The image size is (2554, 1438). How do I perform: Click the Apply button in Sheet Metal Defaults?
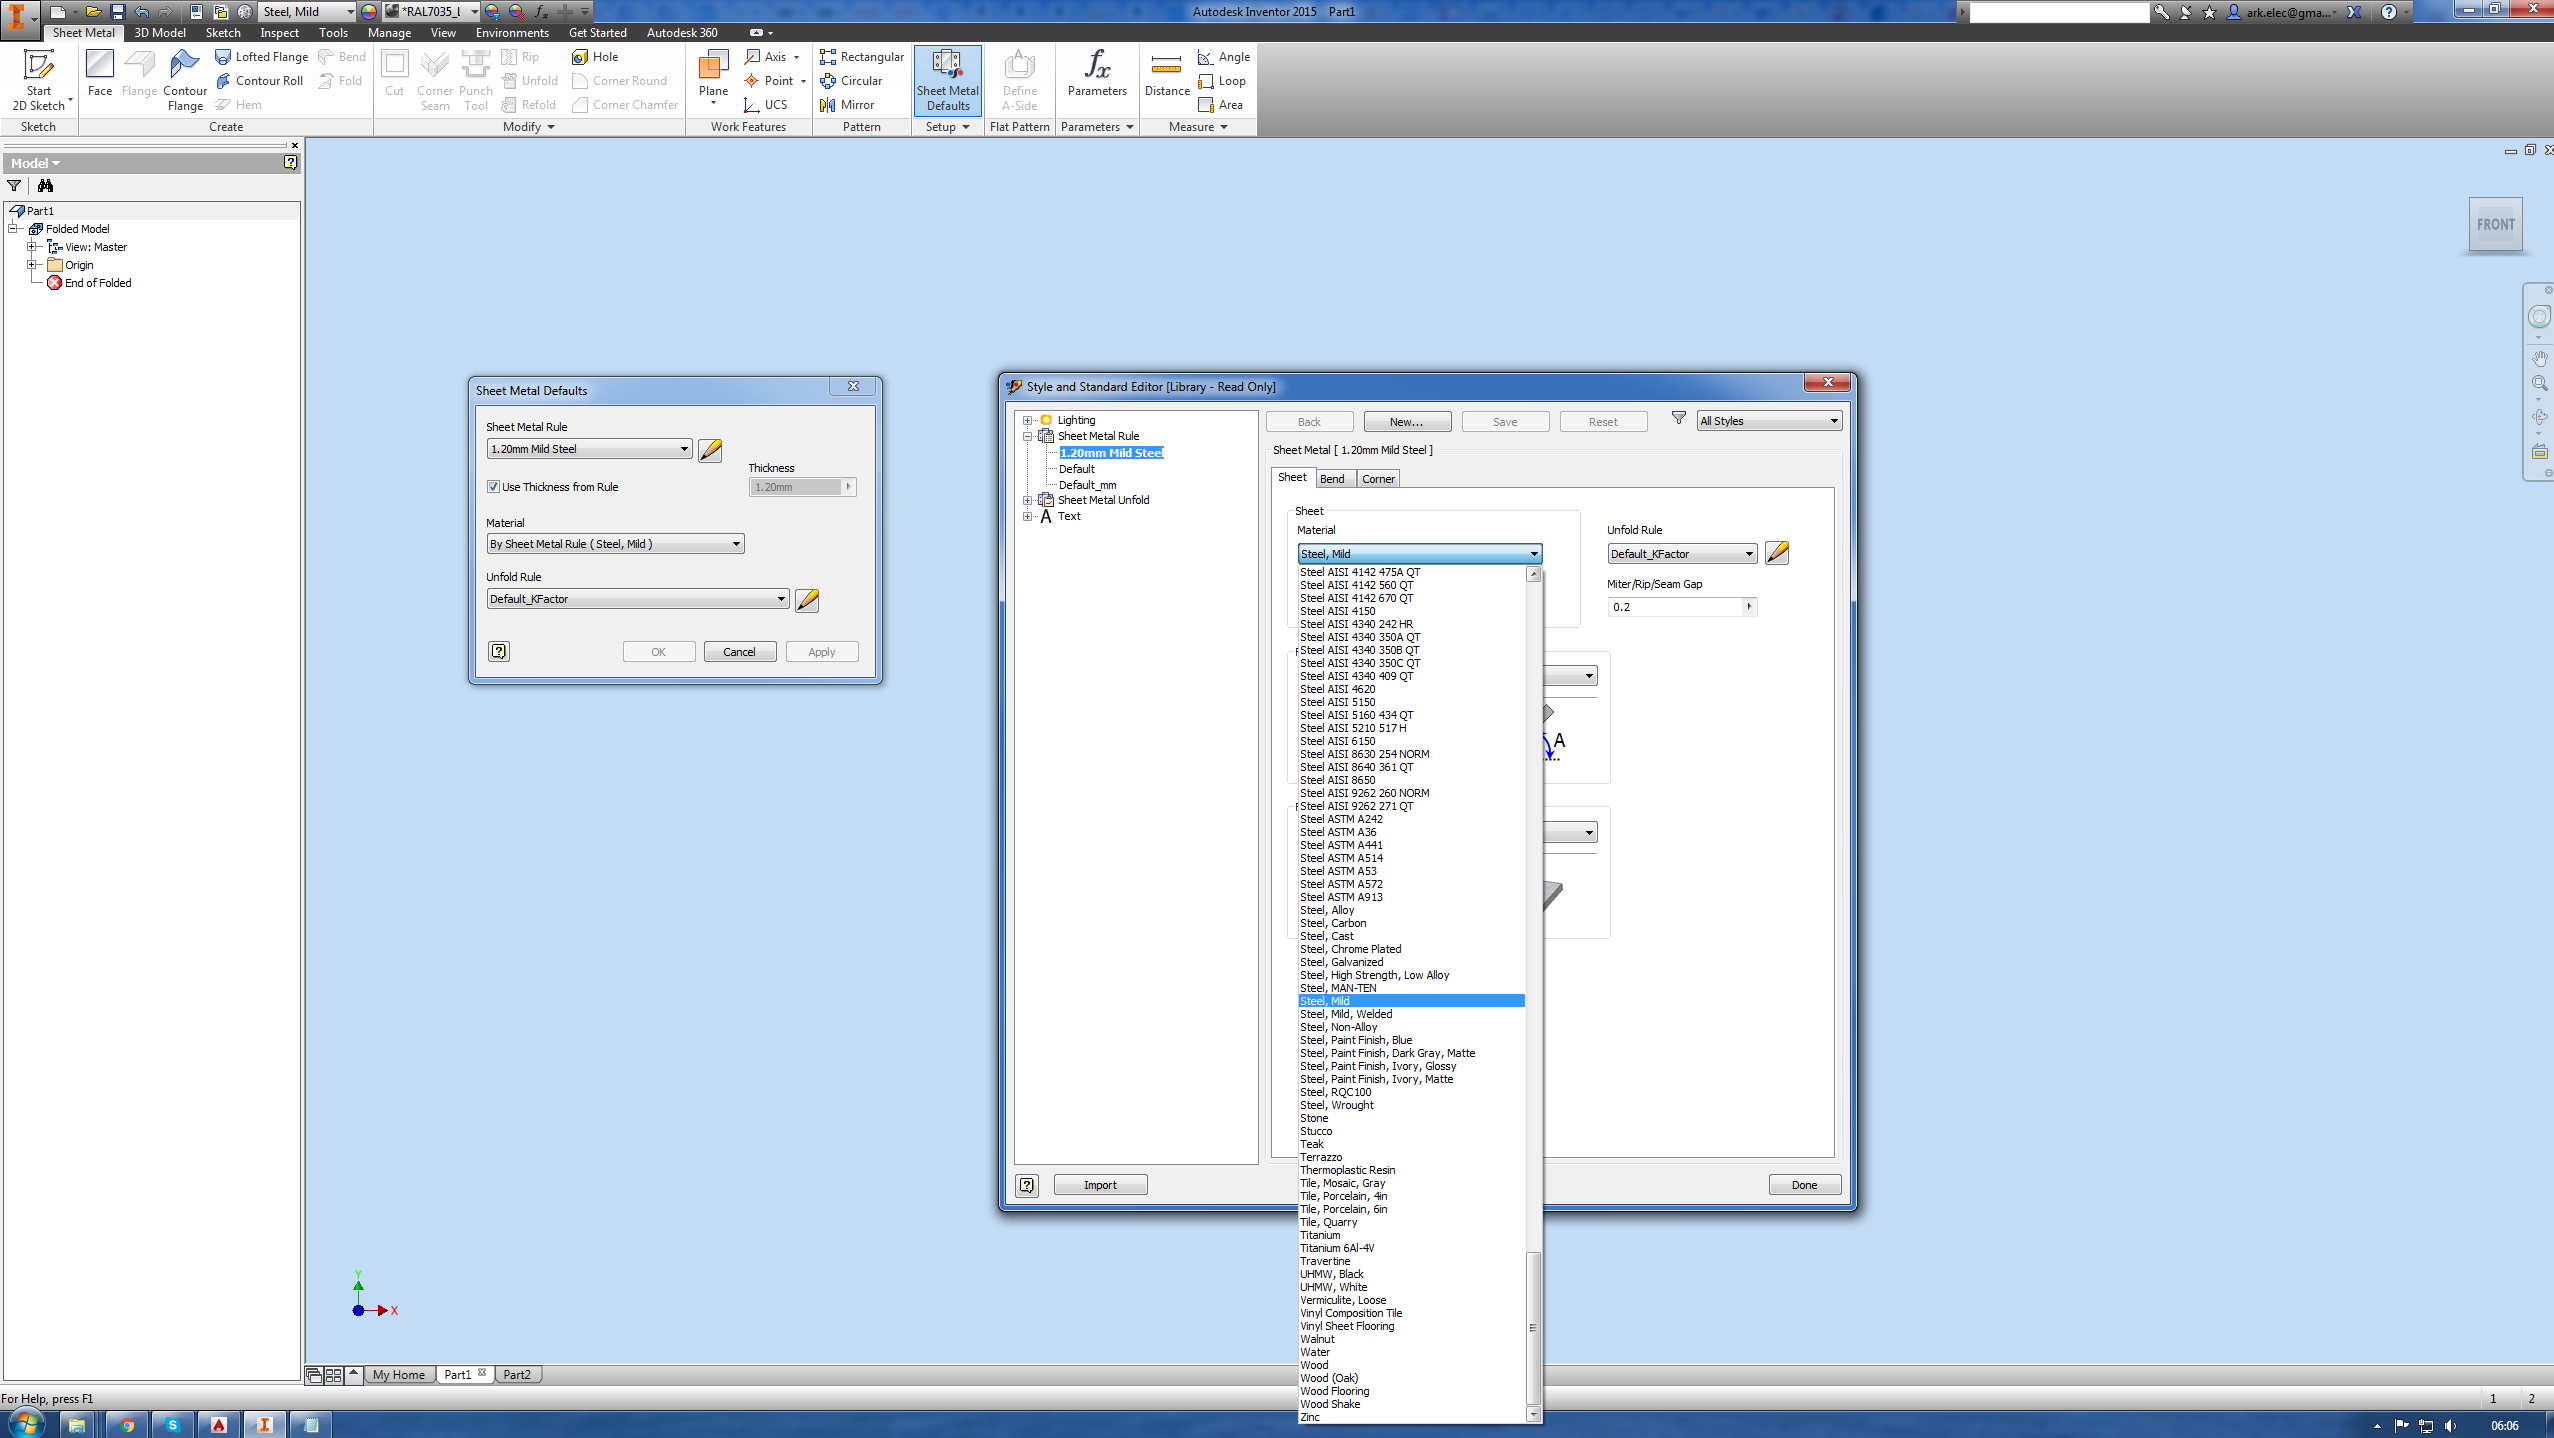(x=819, y=651)
